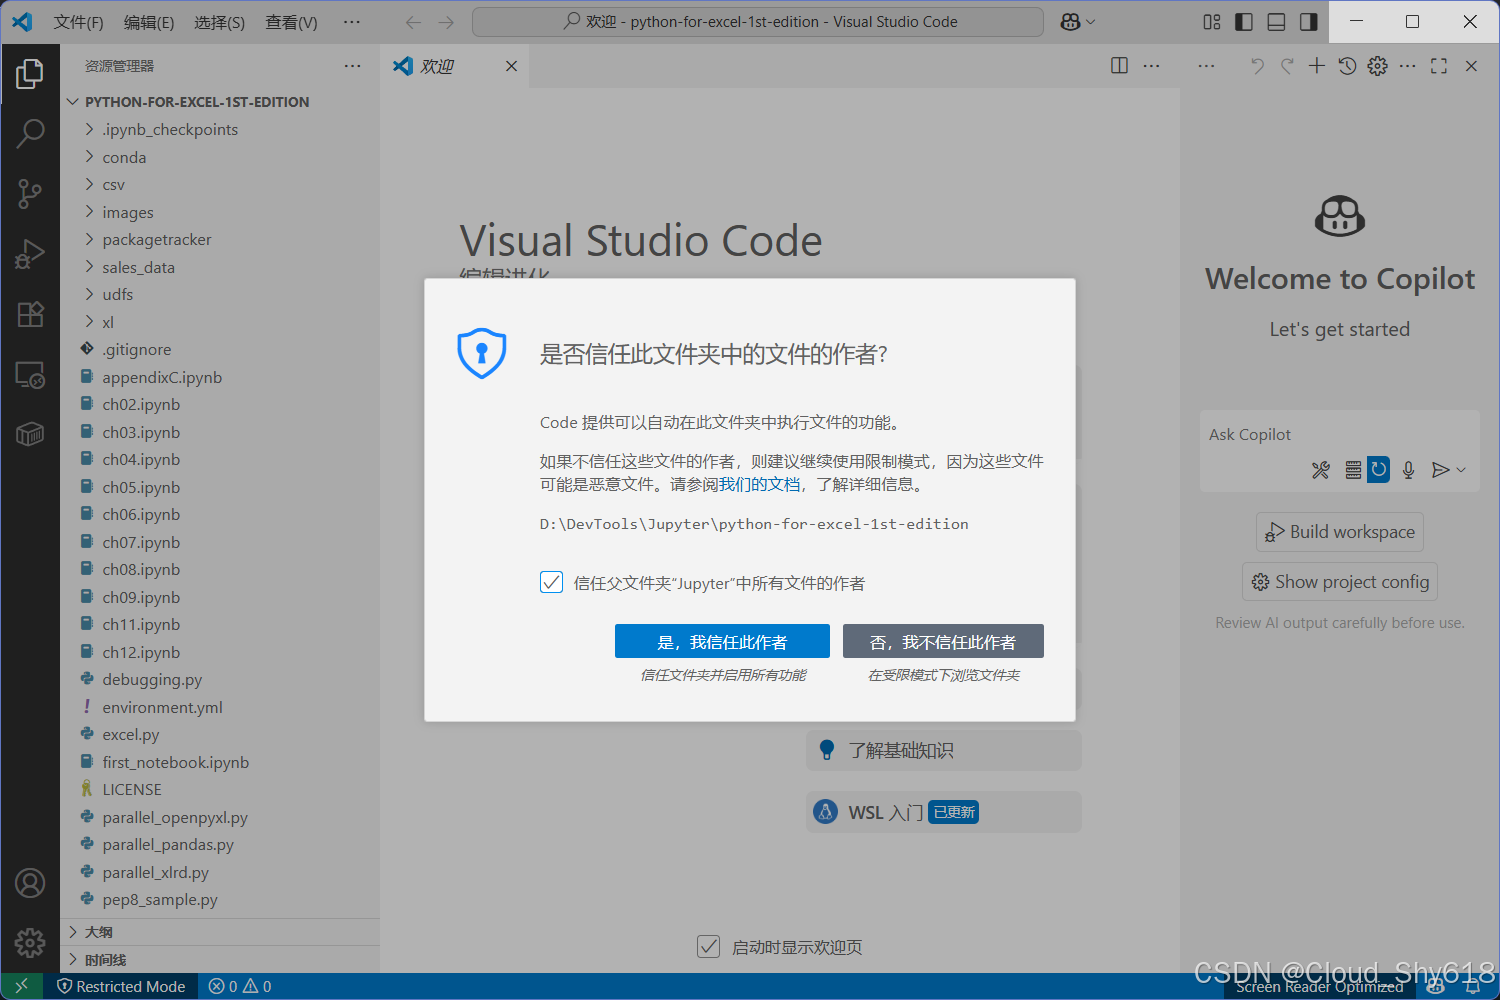Open Customize Layout in title bar
The height and width of the screenshot is (1000, 1500).
(x=1212, y=21)
